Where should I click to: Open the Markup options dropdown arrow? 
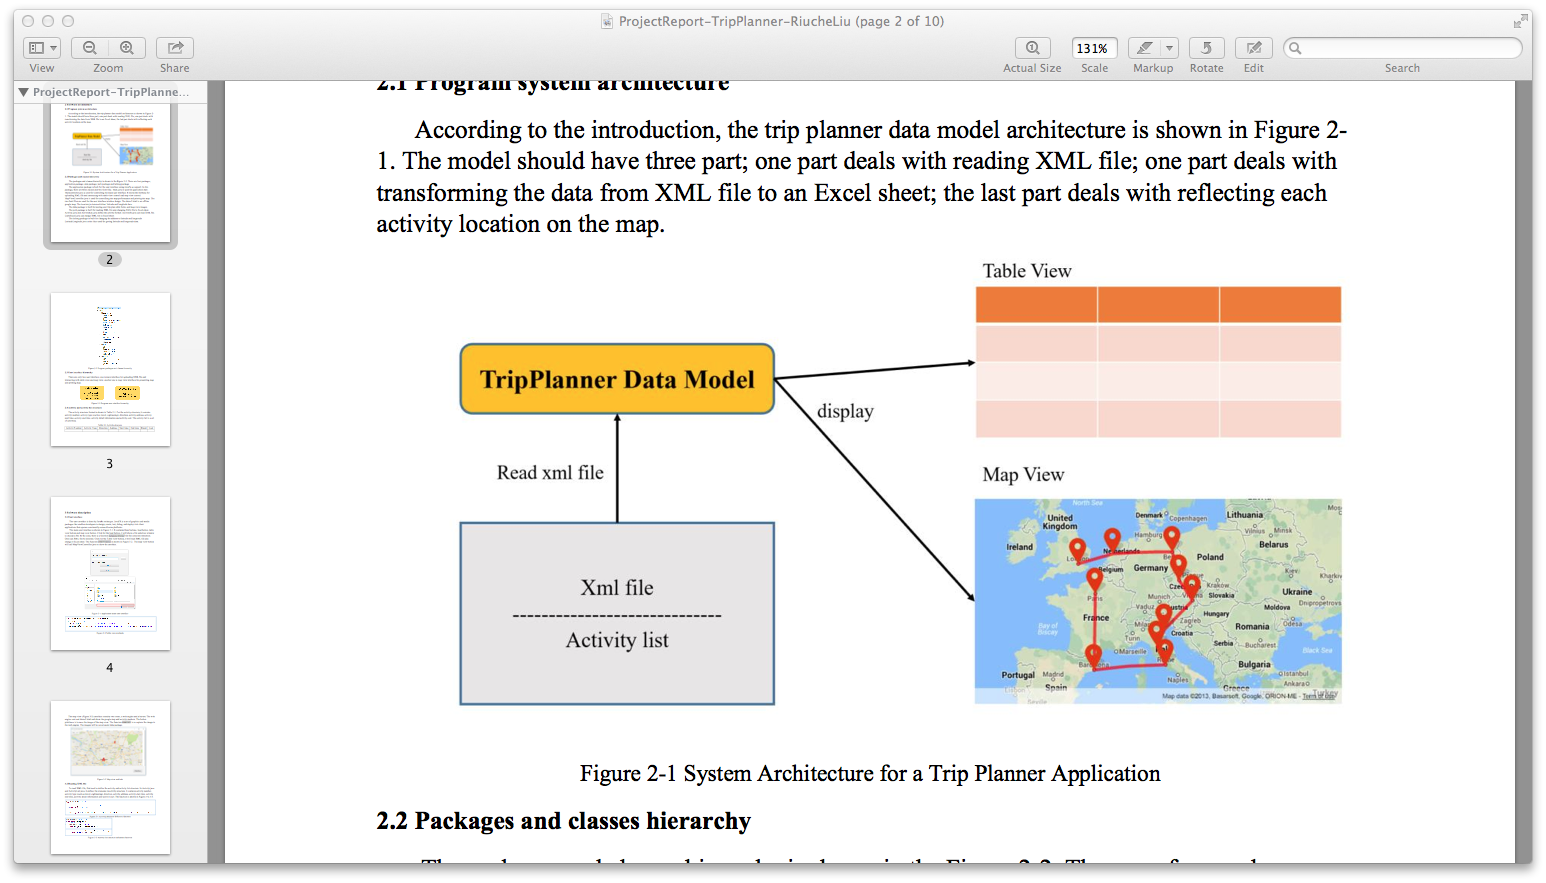pyautogui.click(x=1169, y=47)
